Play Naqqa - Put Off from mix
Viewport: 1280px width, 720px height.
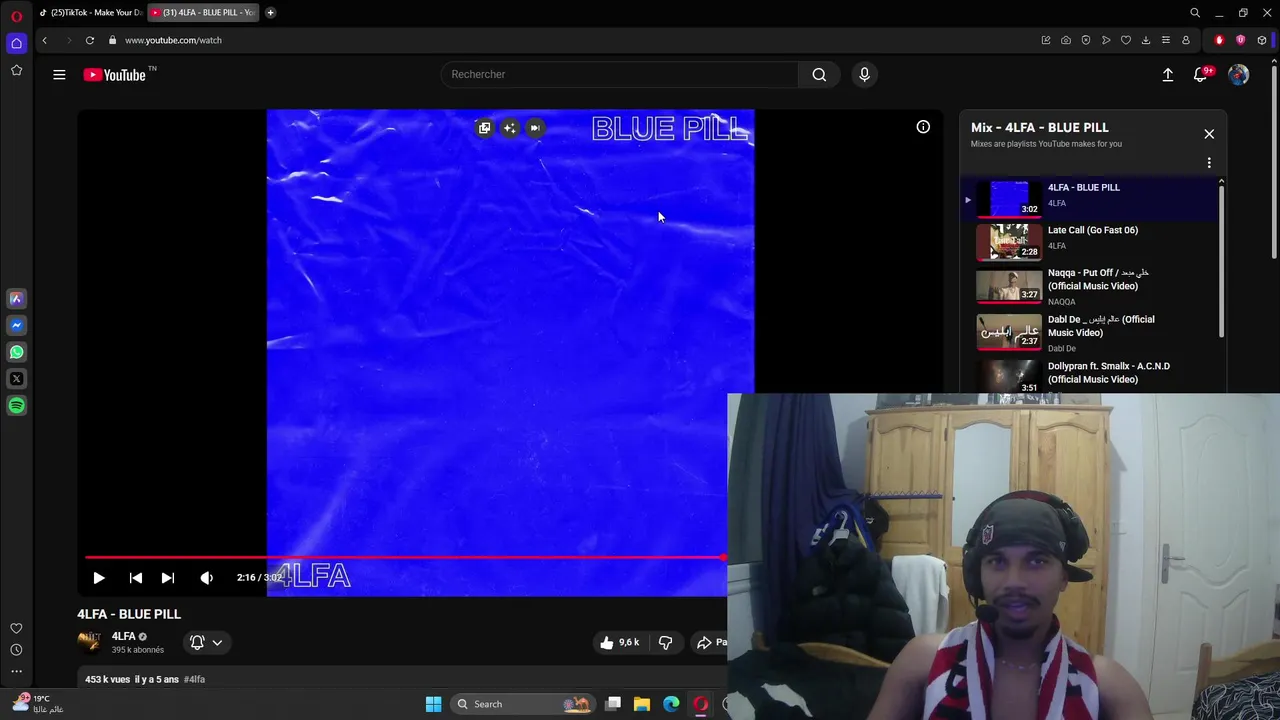(1089, 285)
